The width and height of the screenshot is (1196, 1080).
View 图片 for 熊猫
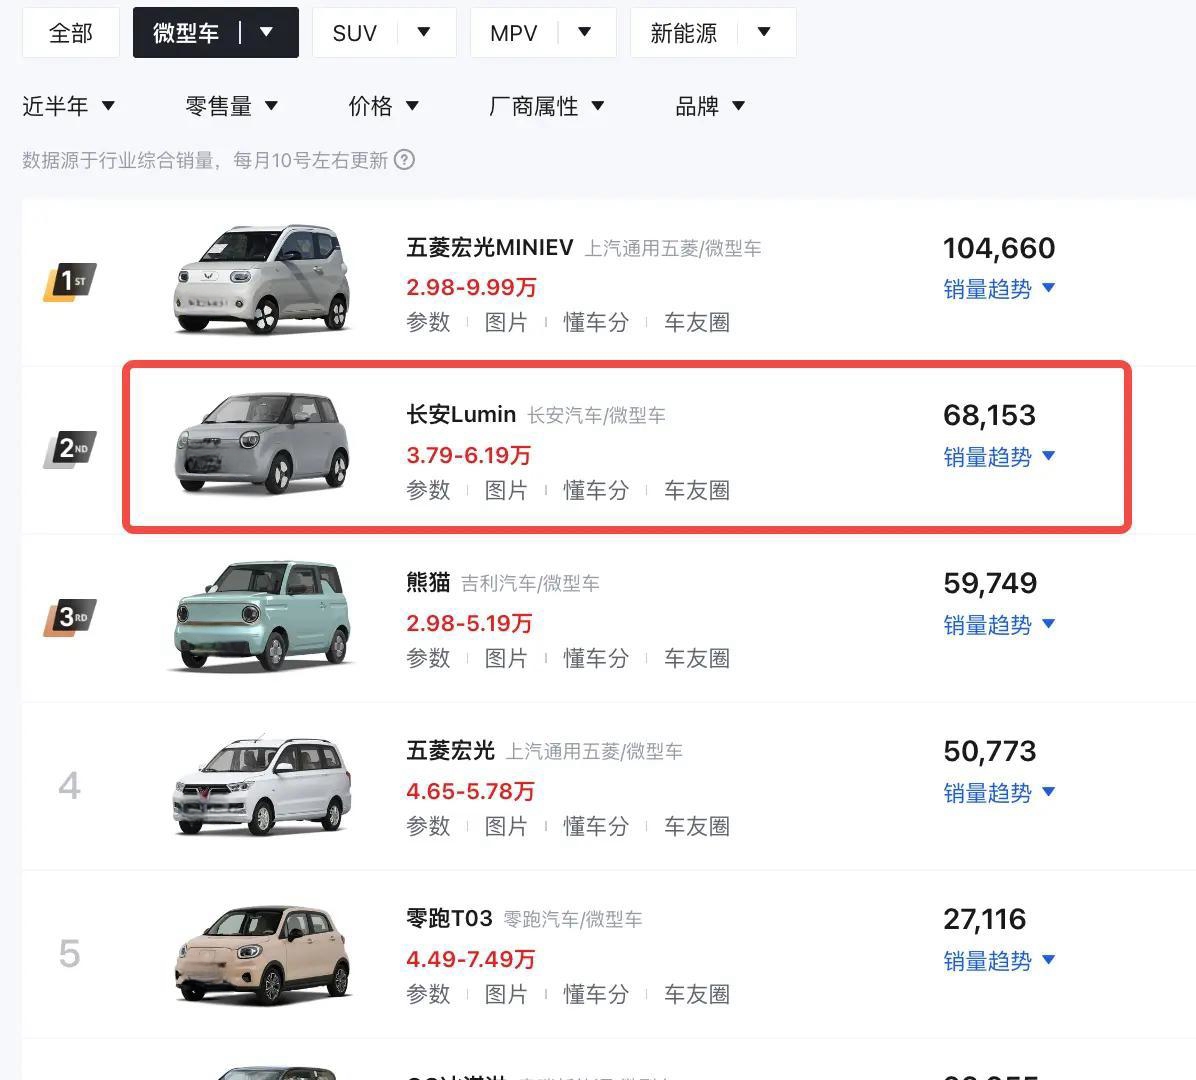click(x=506, y=658)
